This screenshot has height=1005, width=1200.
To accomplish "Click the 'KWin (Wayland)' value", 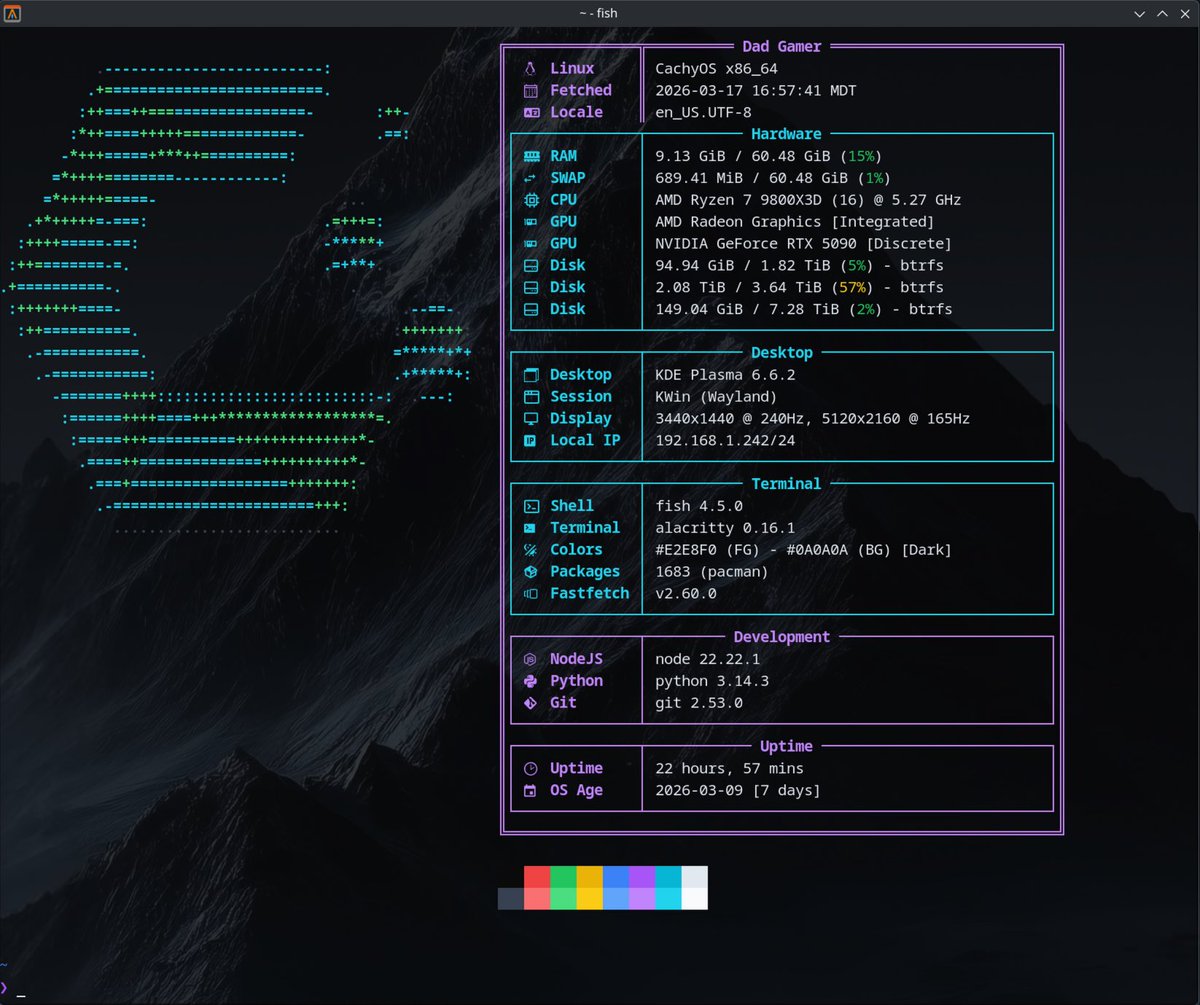I will click(716, 397).
